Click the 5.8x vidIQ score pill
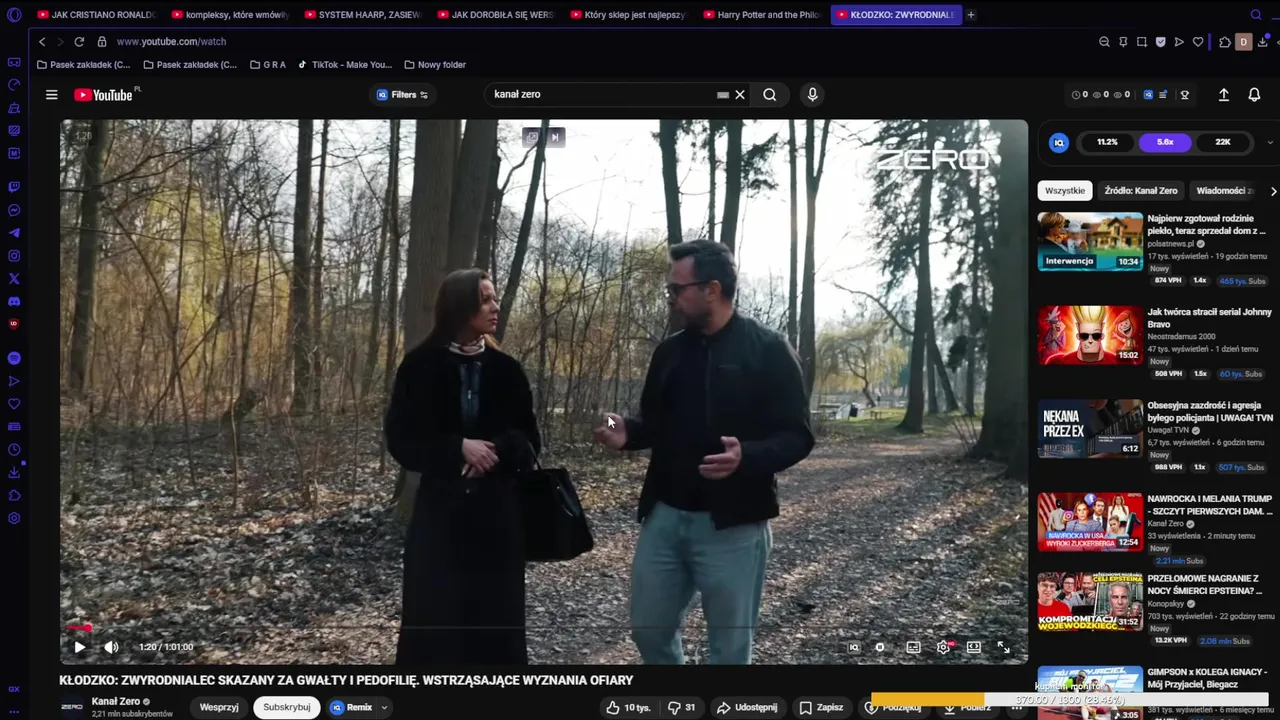Image resolution: width=1280 pixels, height=720 pixels. coord(1165,142)
